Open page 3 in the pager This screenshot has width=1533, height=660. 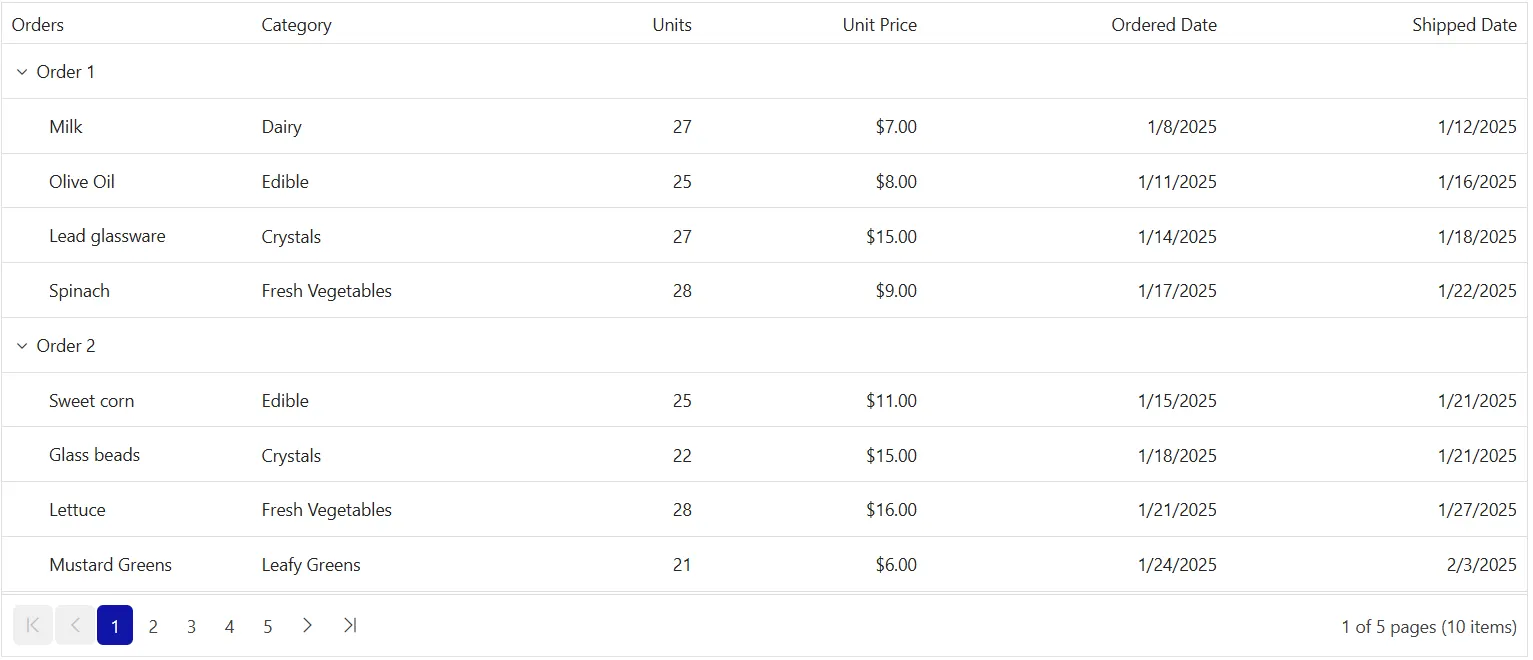coord(191,626)
